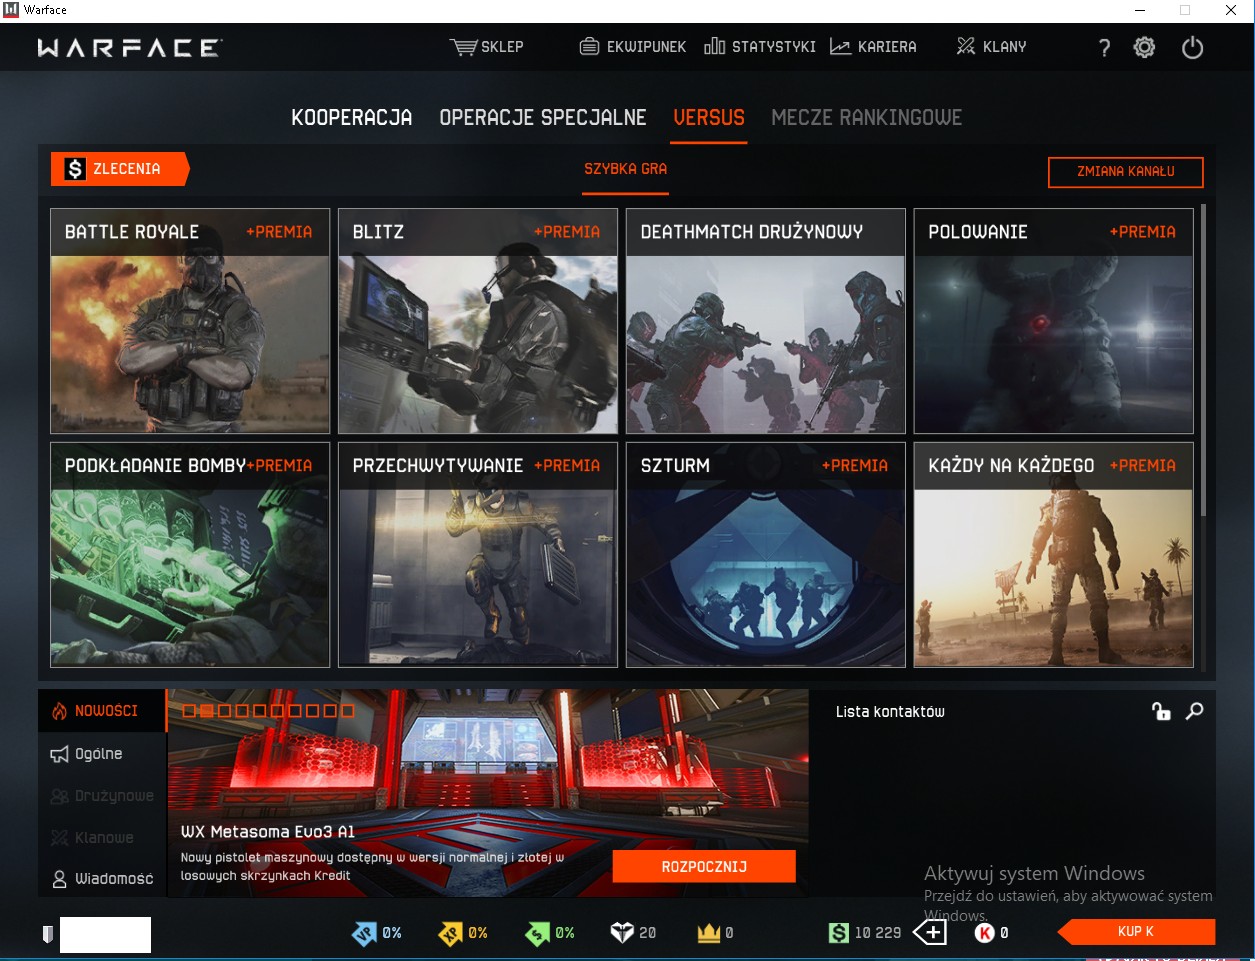This screenshot has height=961, width=1255.
Task: Click the red K Kredit icon
Action: coord(985,933)
